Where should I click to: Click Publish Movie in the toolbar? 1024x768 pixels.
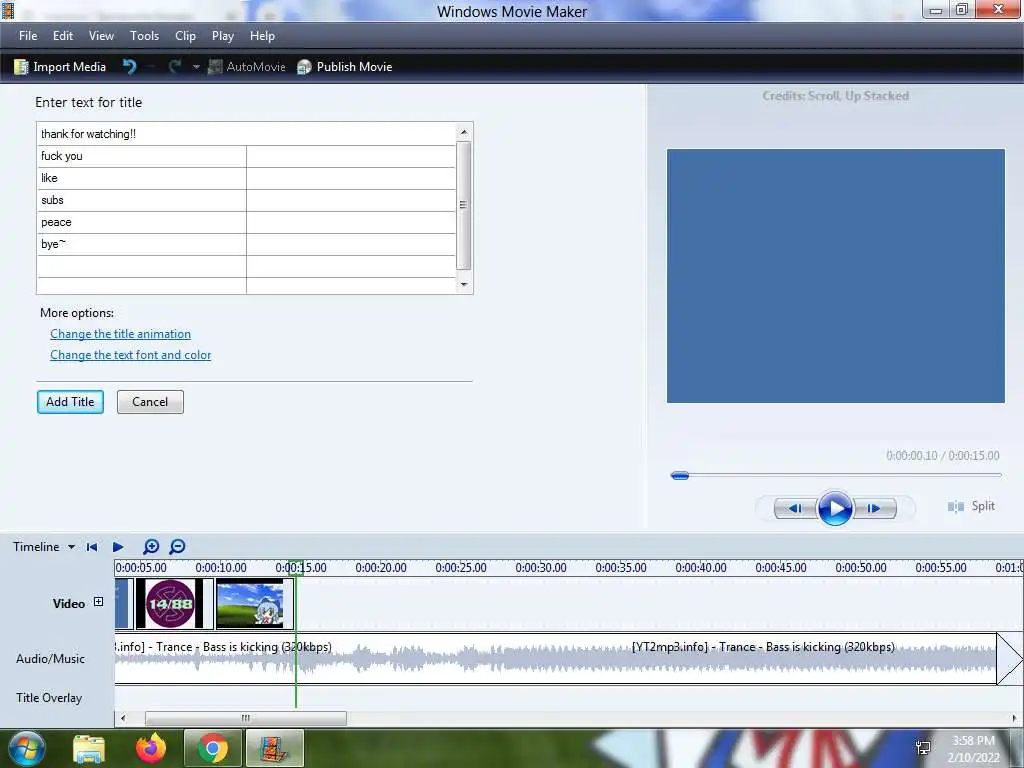[345, 67]
